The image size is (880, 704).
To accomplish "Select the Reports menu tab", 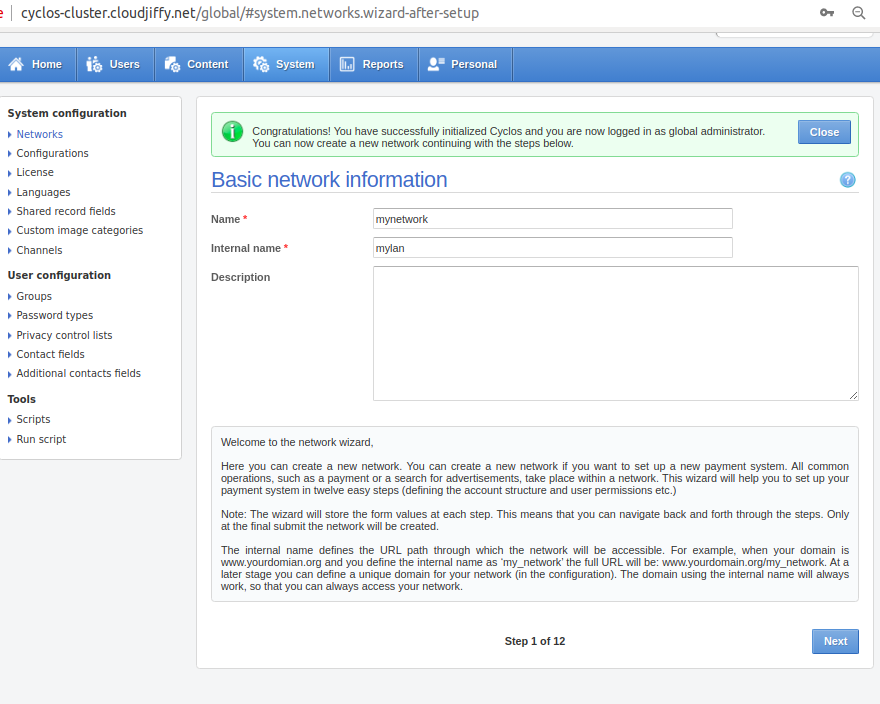I will [x=374, y=64].
